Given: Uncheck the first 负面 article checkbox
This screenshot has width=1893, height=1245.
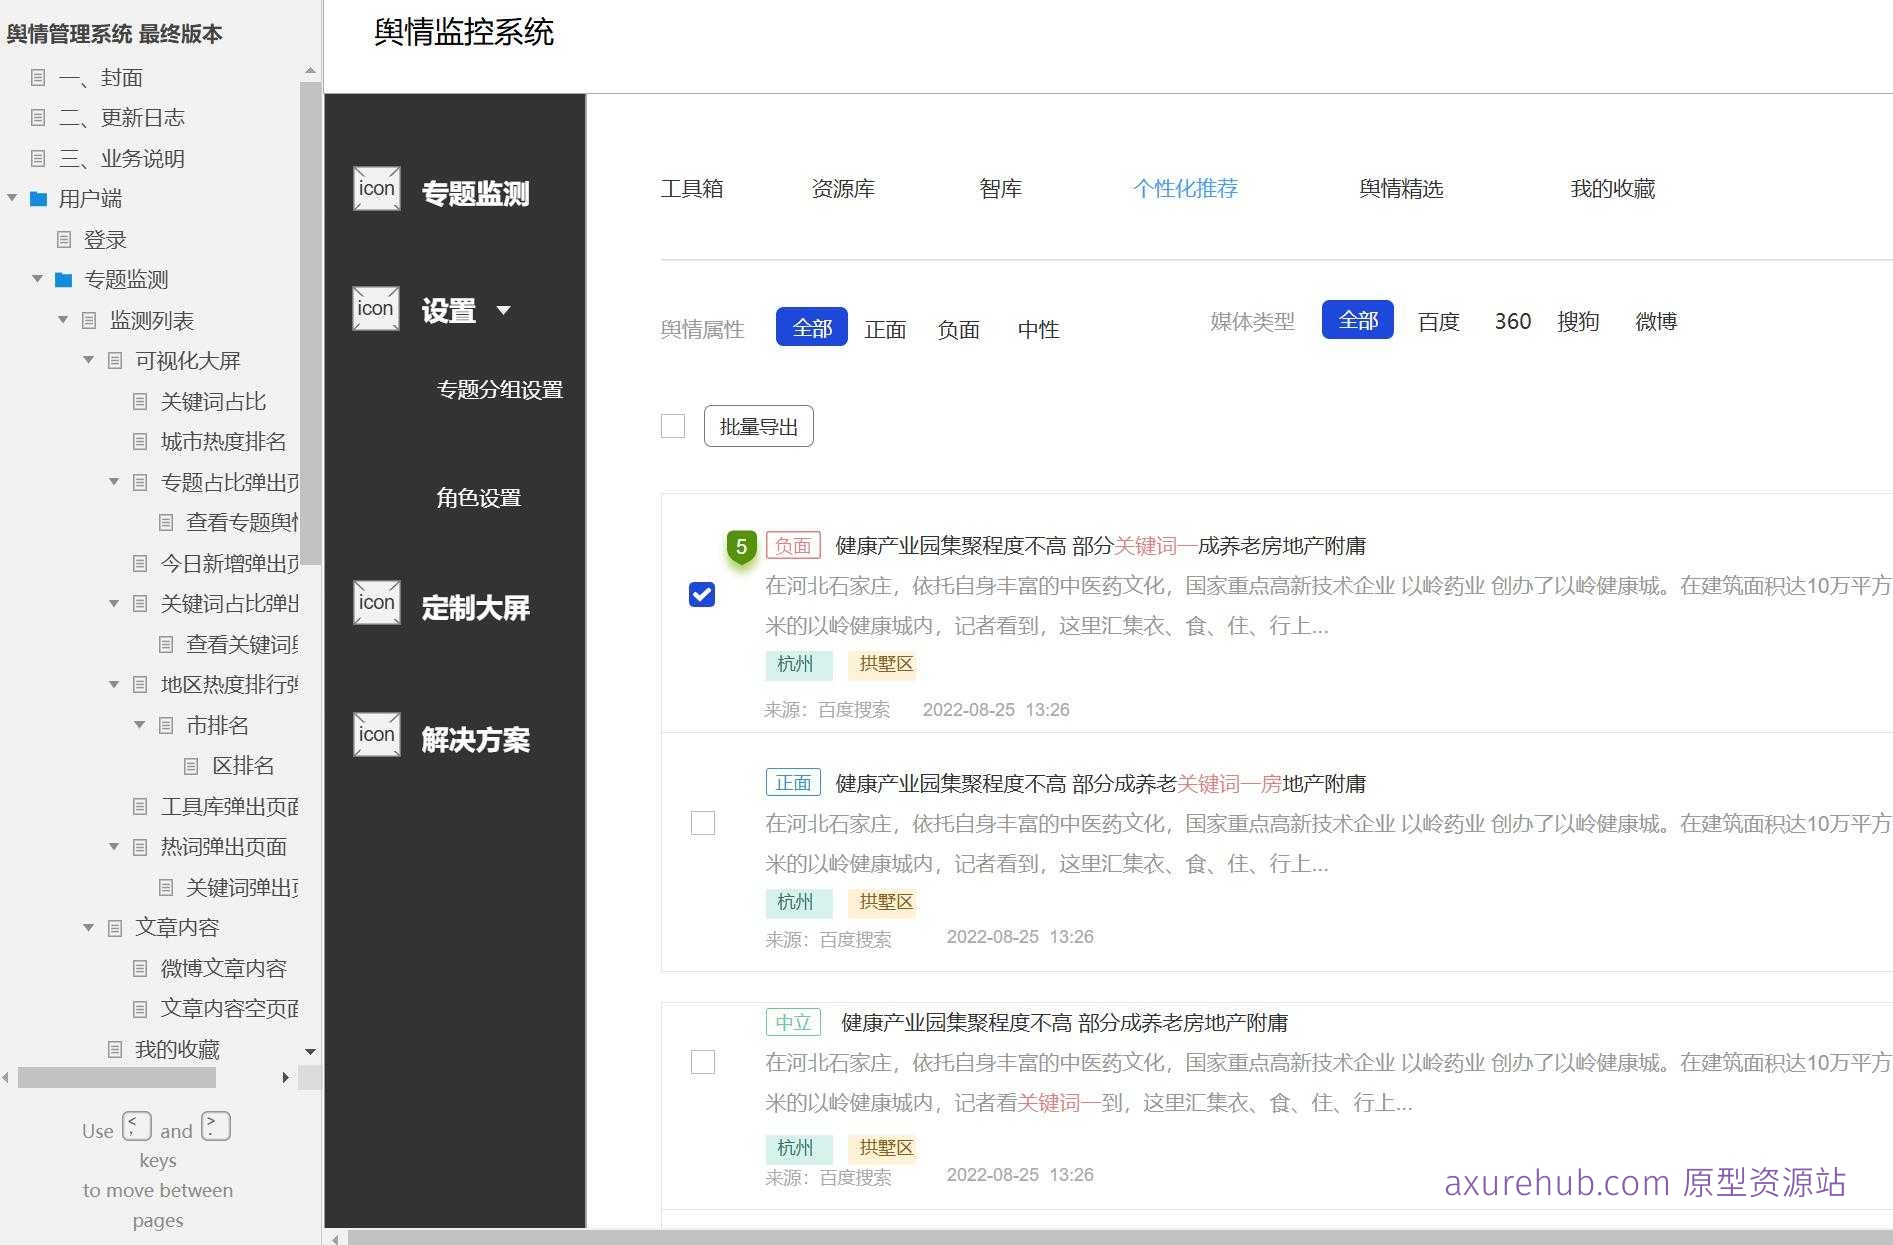Looking at the screenshot, I should point(703,594).
